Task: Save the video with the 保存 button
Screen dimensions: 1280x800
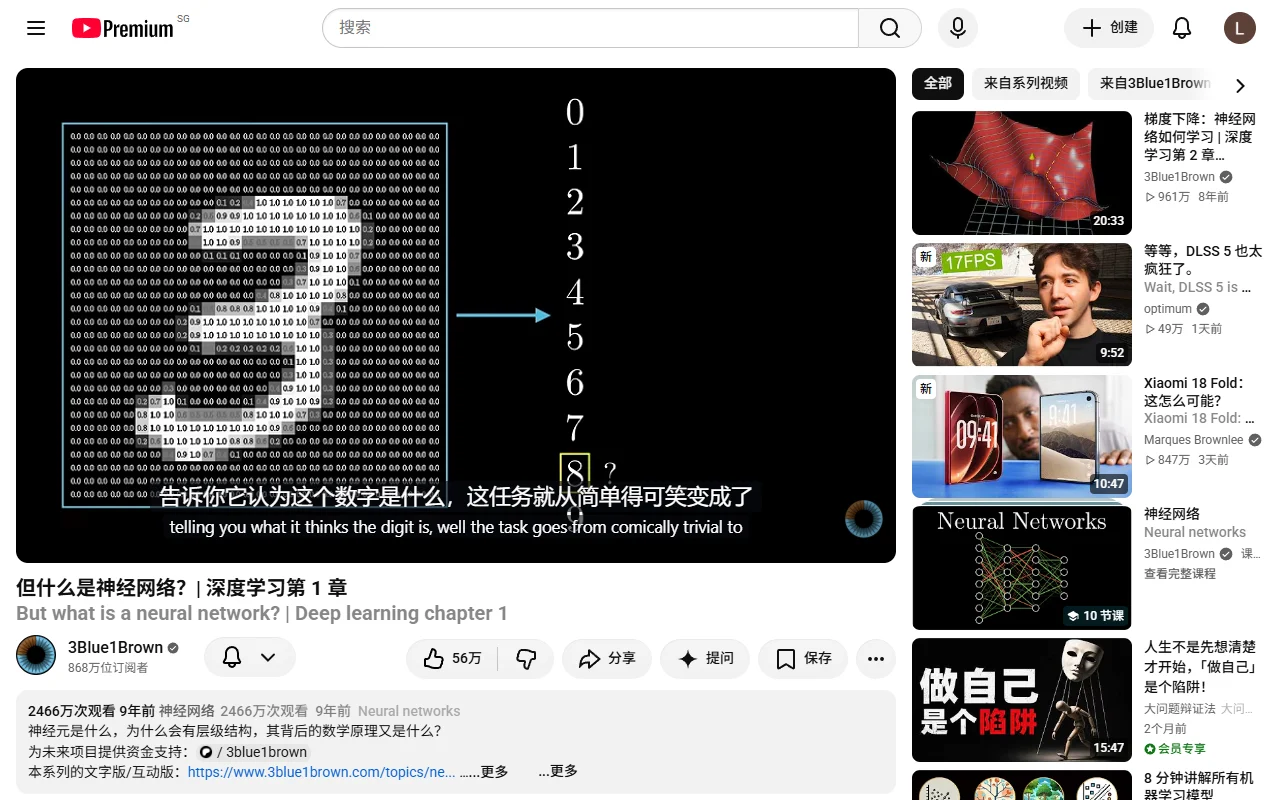Action: click(803, 658)
